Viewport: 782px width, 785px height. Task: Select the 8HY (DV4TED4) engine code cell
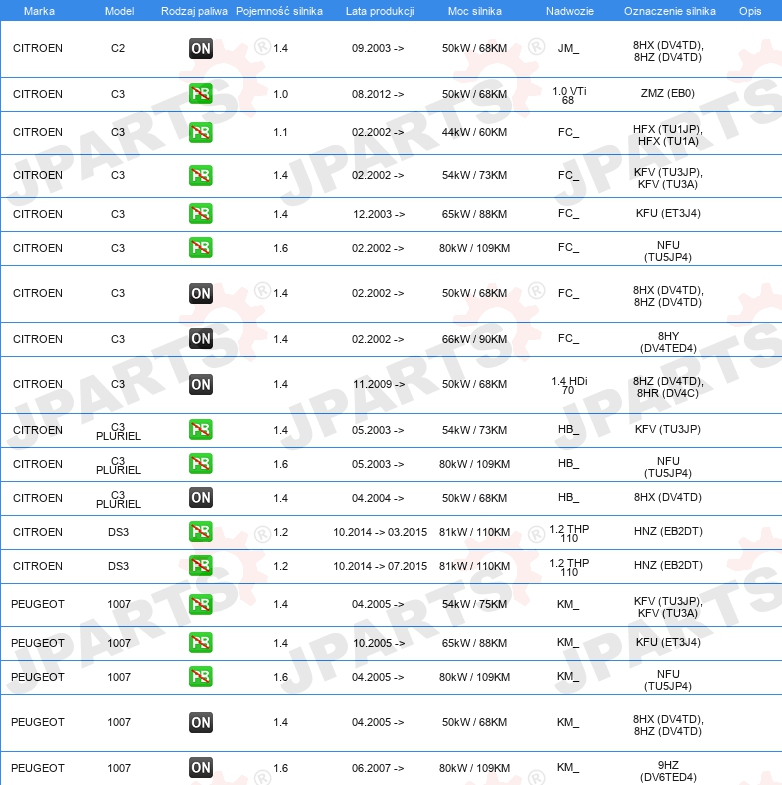tap(668, 342)
